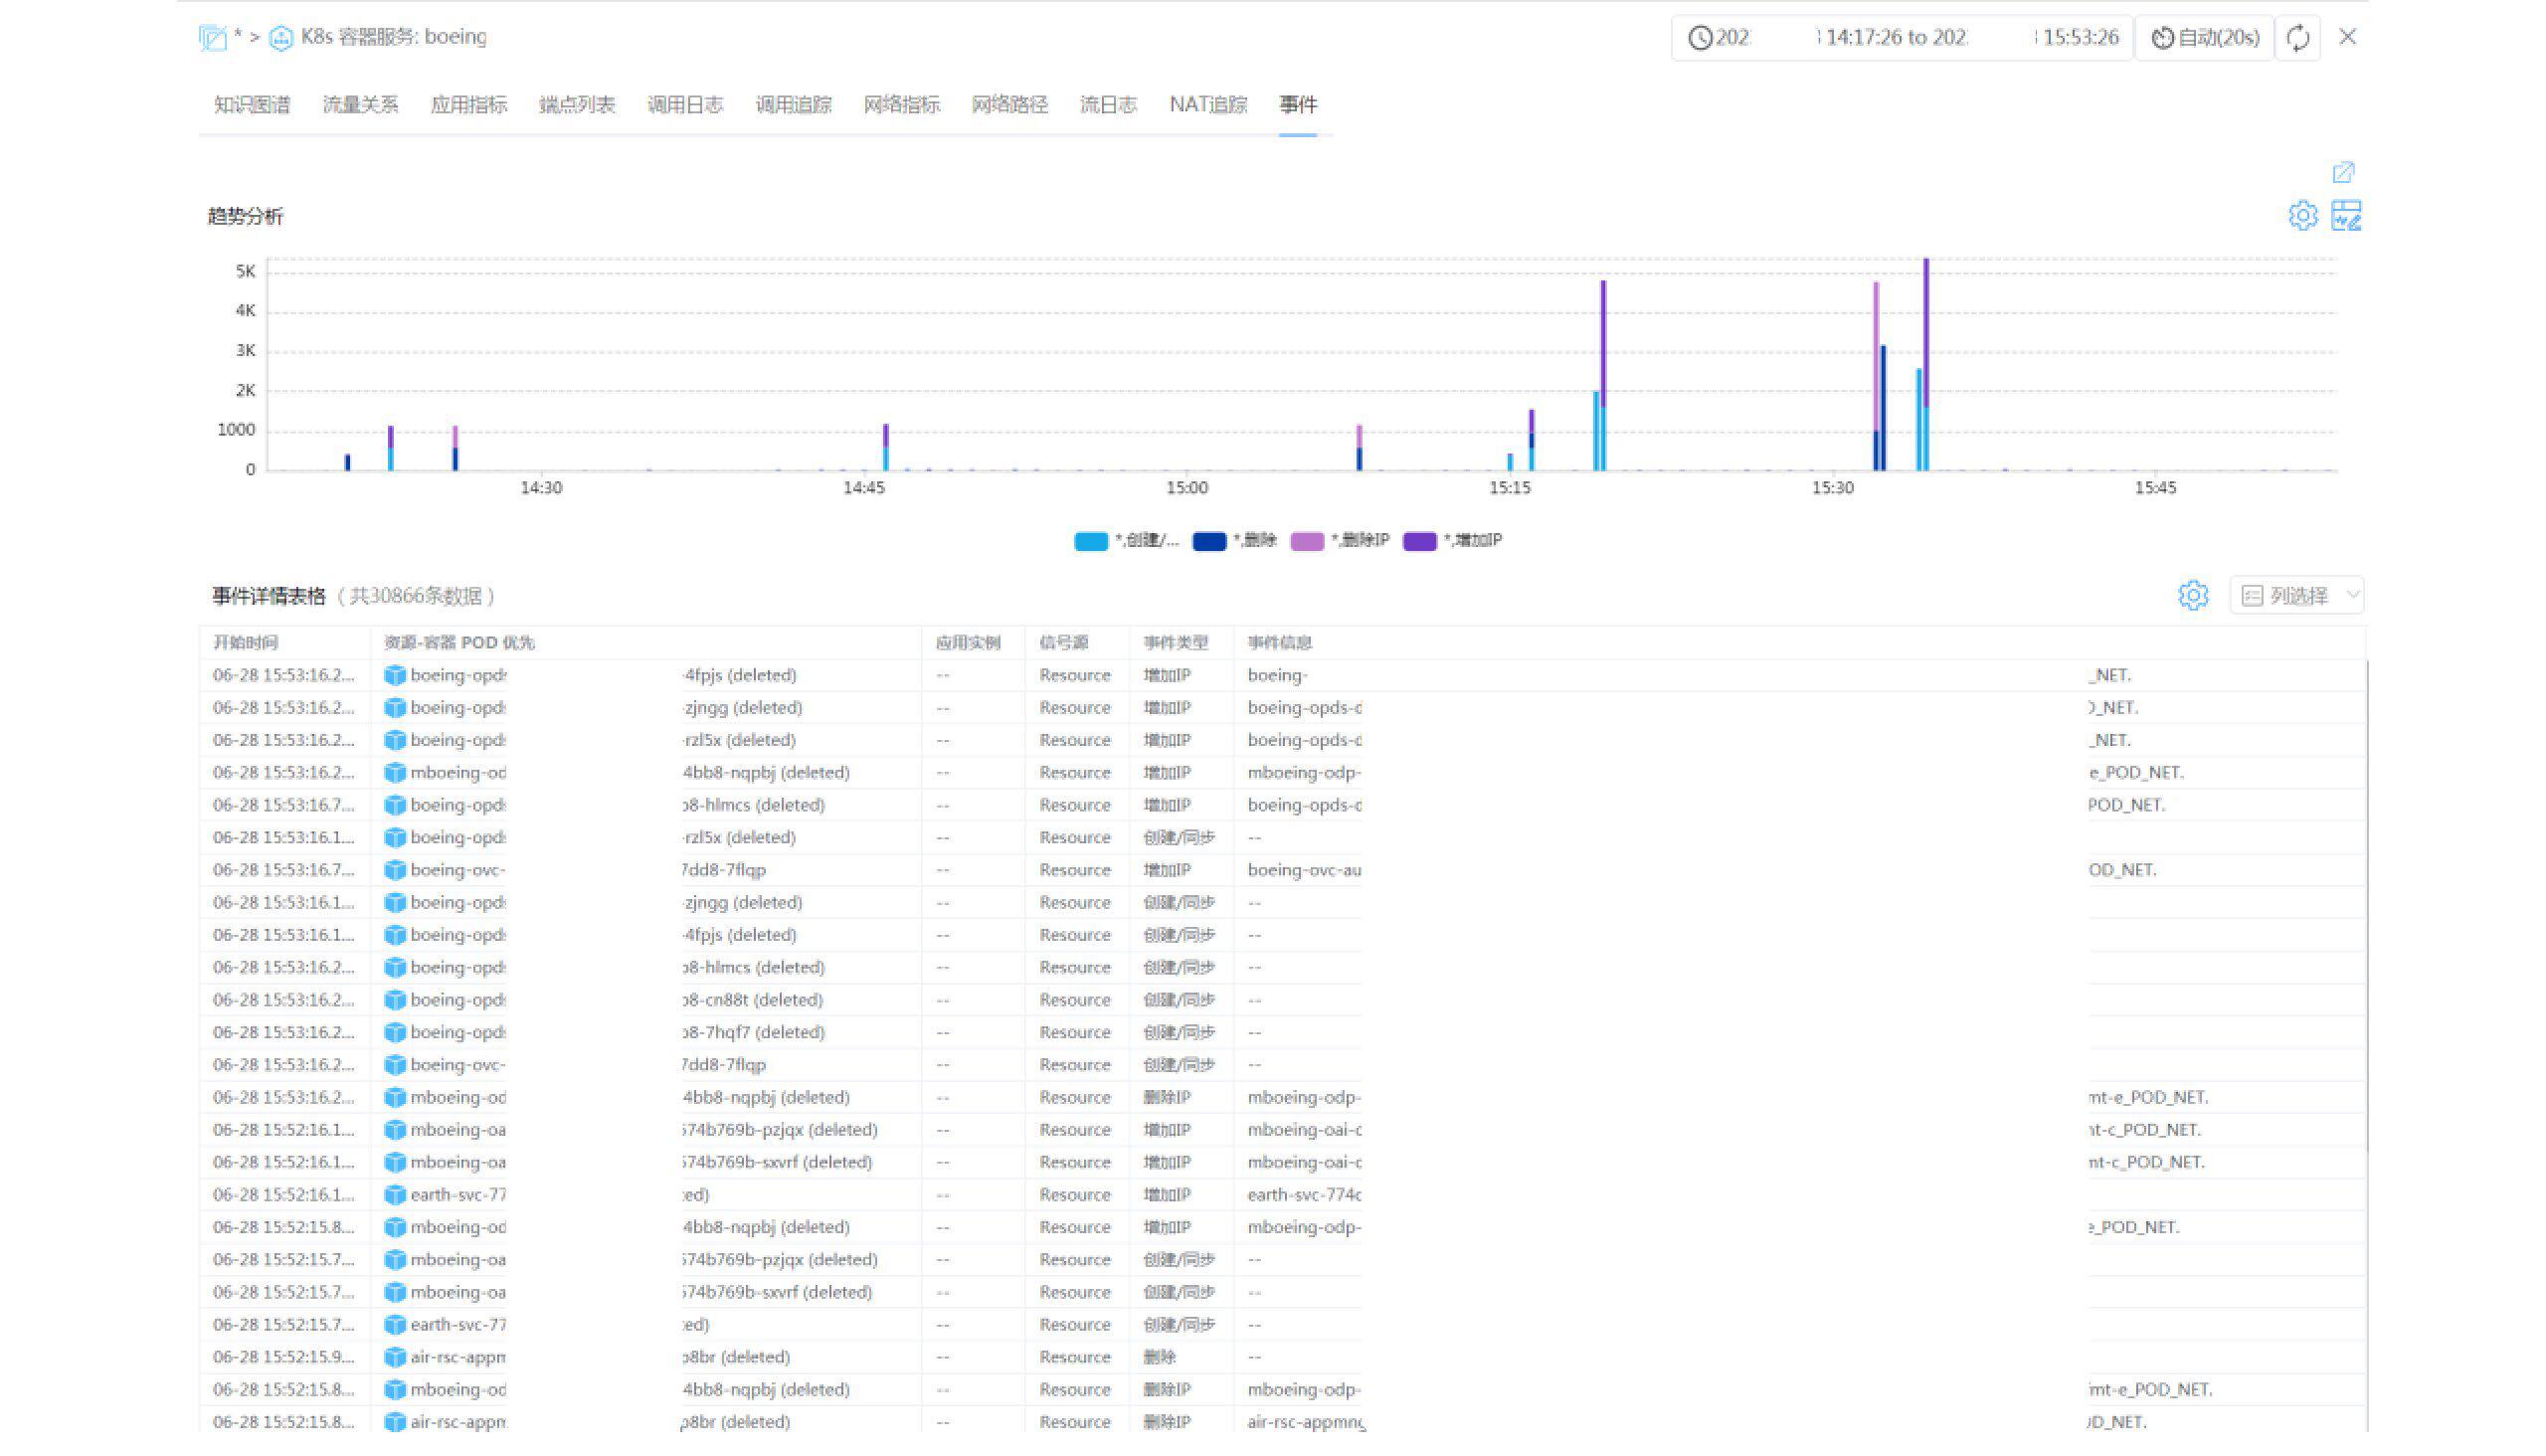The width and height of the screenshot is (2546, 1456).
Task: Click the 删除IP legend color swatch
Action: tap(1307, 541)
